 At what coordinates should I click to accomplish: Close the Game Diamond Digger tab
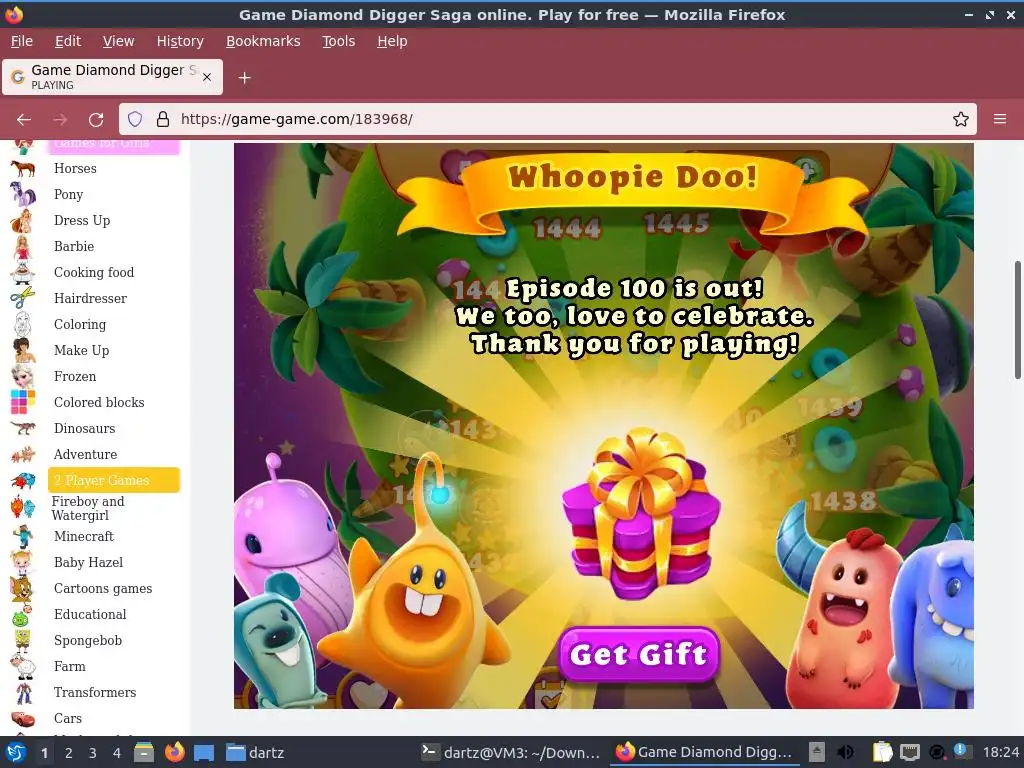(x=207, y=77)
